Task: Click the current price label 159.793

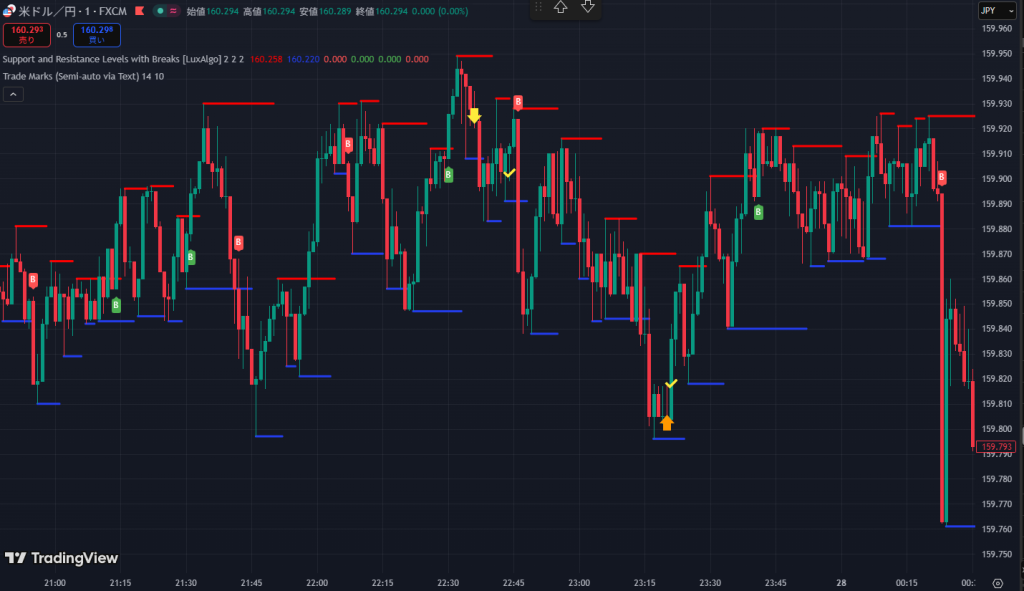Action: (997, 447)
